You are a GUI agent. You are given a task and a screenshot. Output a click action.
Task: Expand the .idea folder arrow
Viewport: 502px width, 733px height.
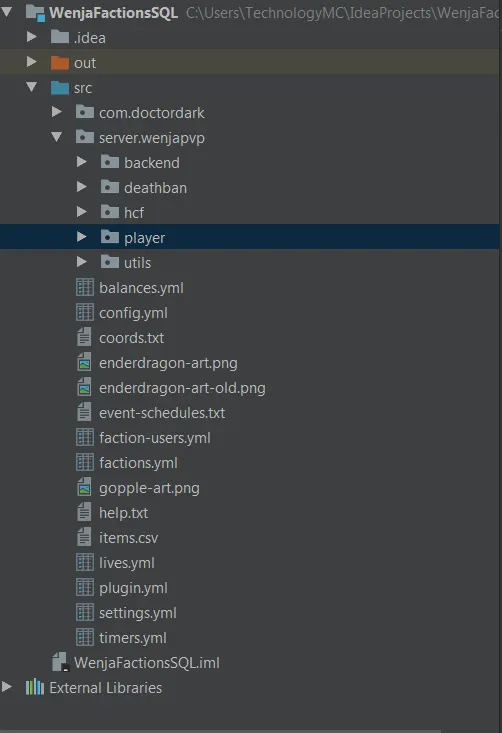tap(31, 36)
